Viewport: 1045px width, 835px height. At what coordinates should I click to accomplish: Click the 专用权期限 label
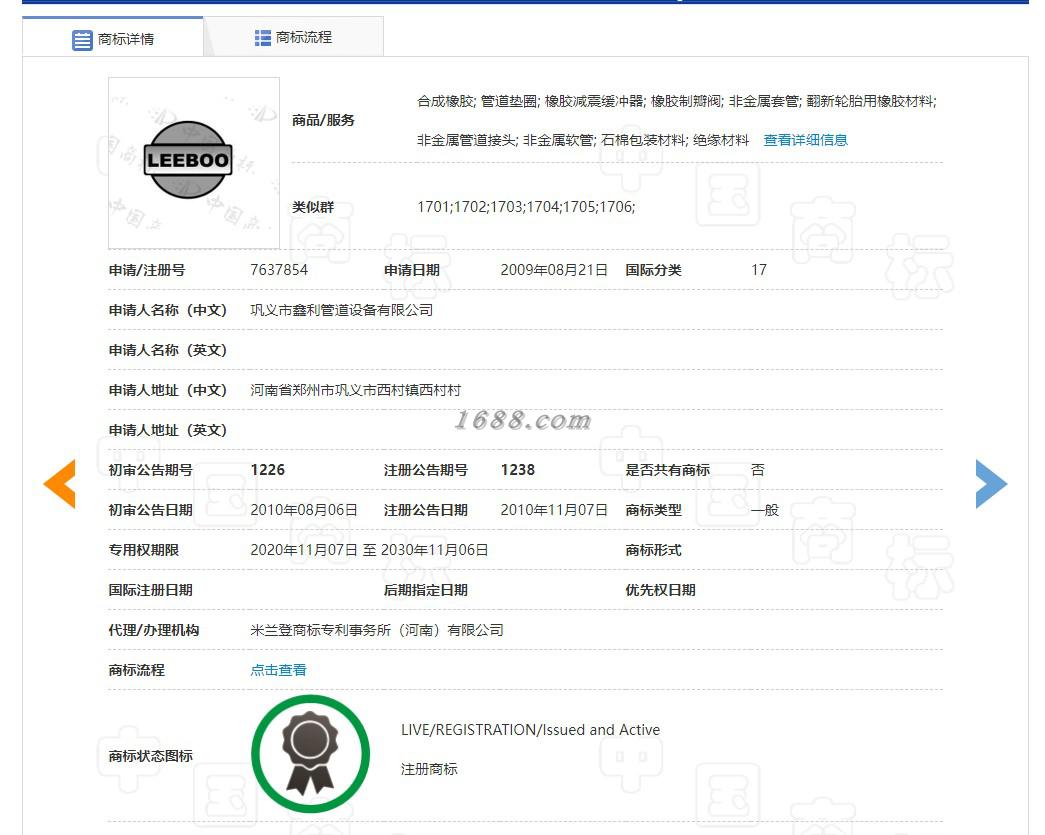[x=144, y=550]
